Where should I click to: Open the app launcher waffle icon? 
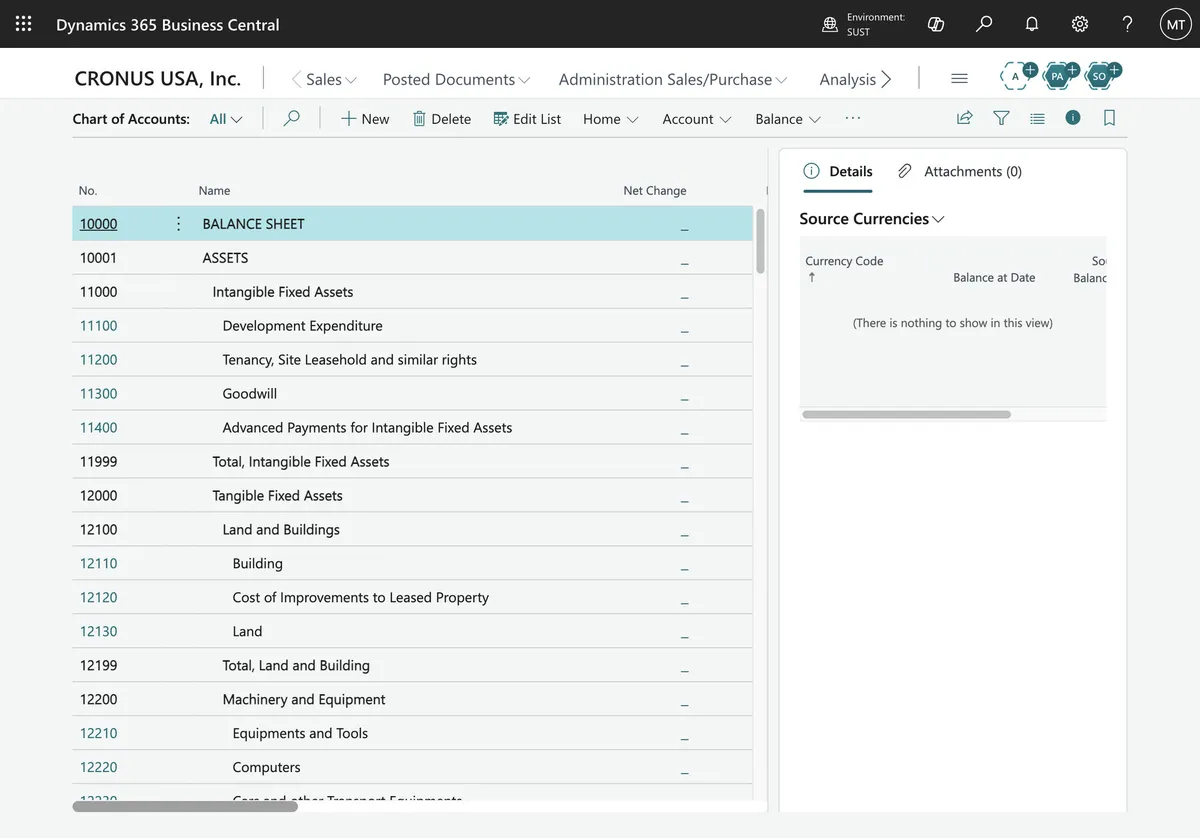24,24
